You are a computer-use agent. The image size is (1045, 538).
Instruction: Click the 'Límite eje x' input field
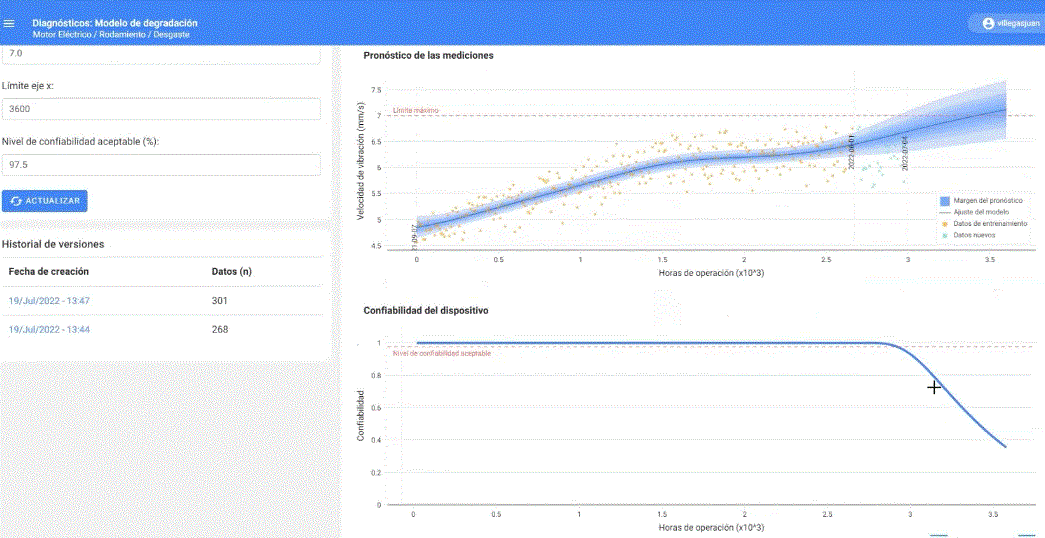pos(161,110)
